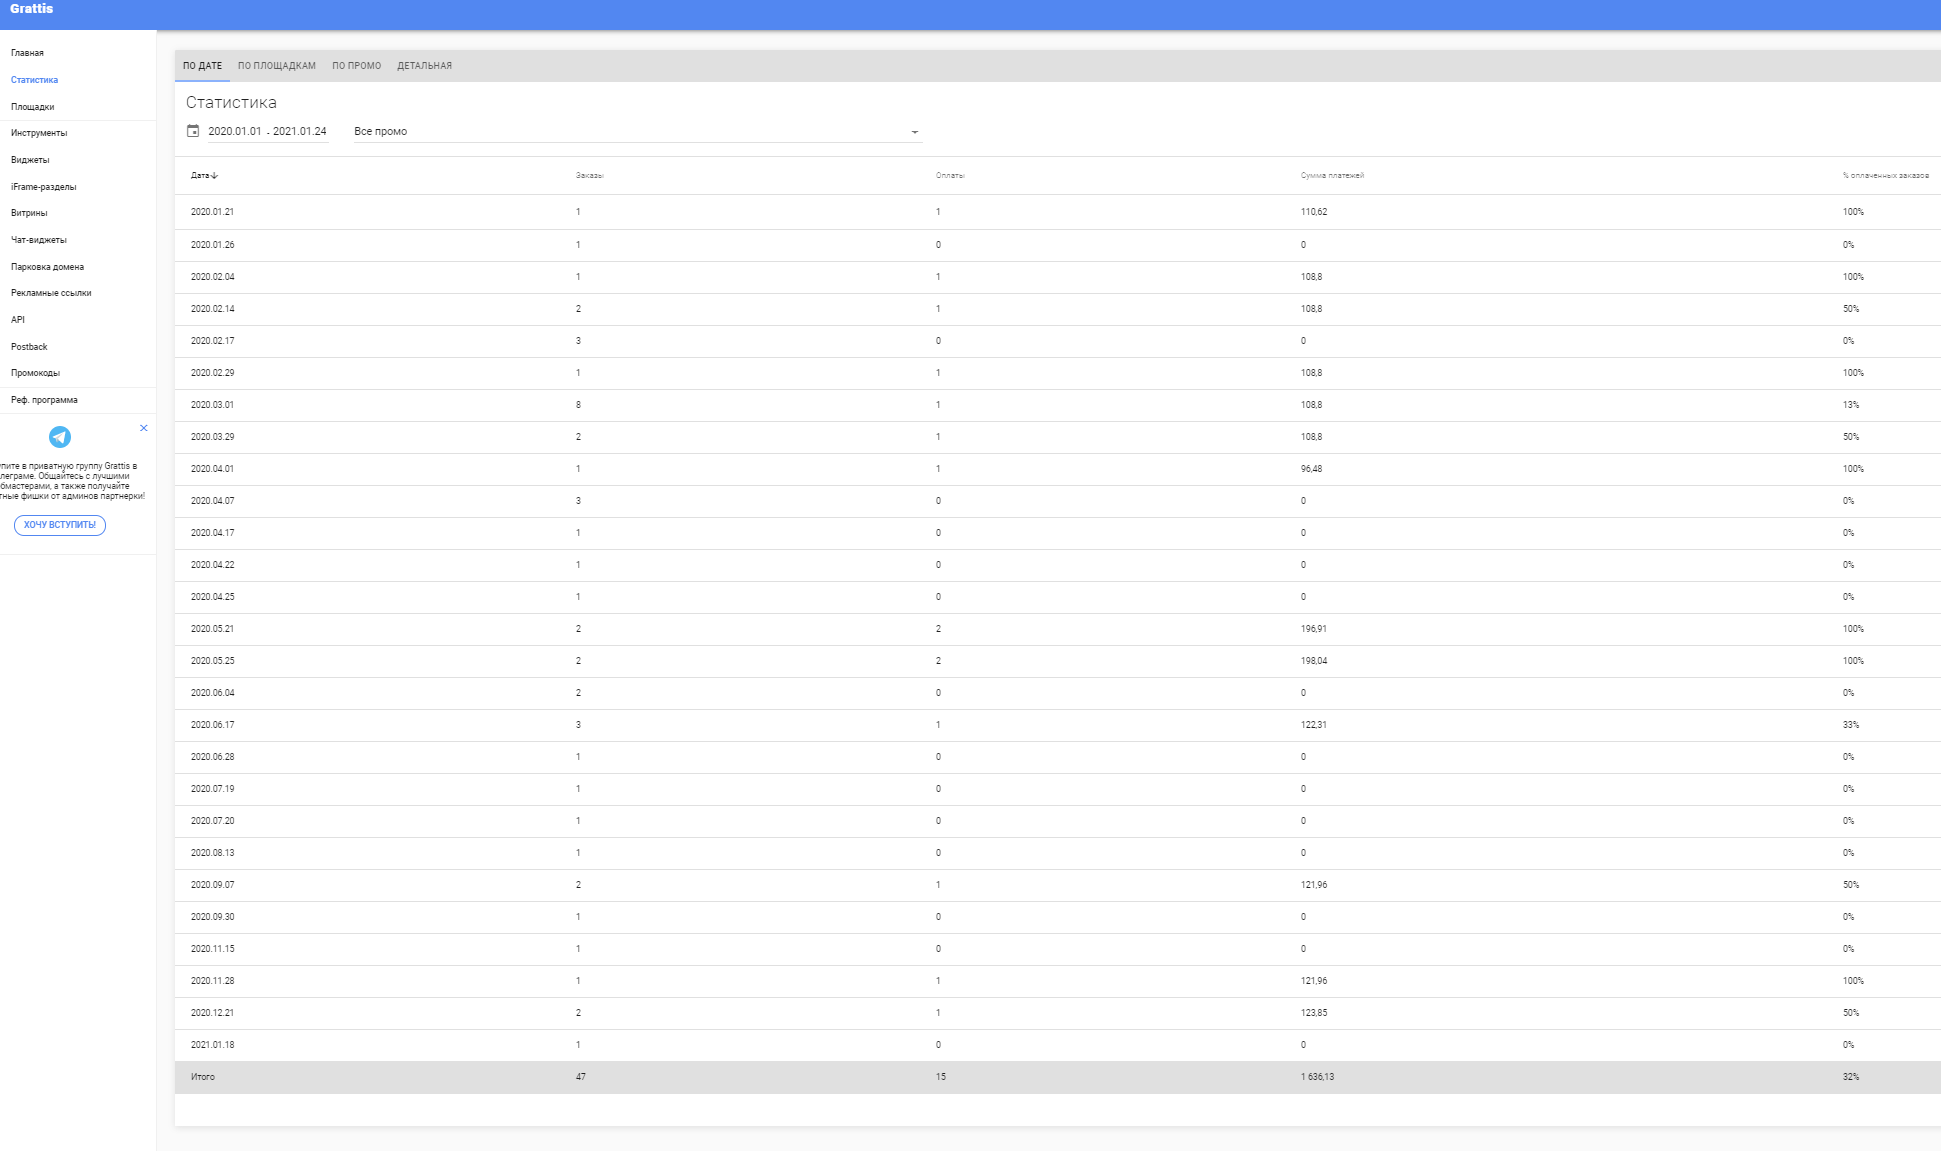Expand the Все промо dropdown arrow
This screenshot has height=1151, width=1941.
(914, 132)
